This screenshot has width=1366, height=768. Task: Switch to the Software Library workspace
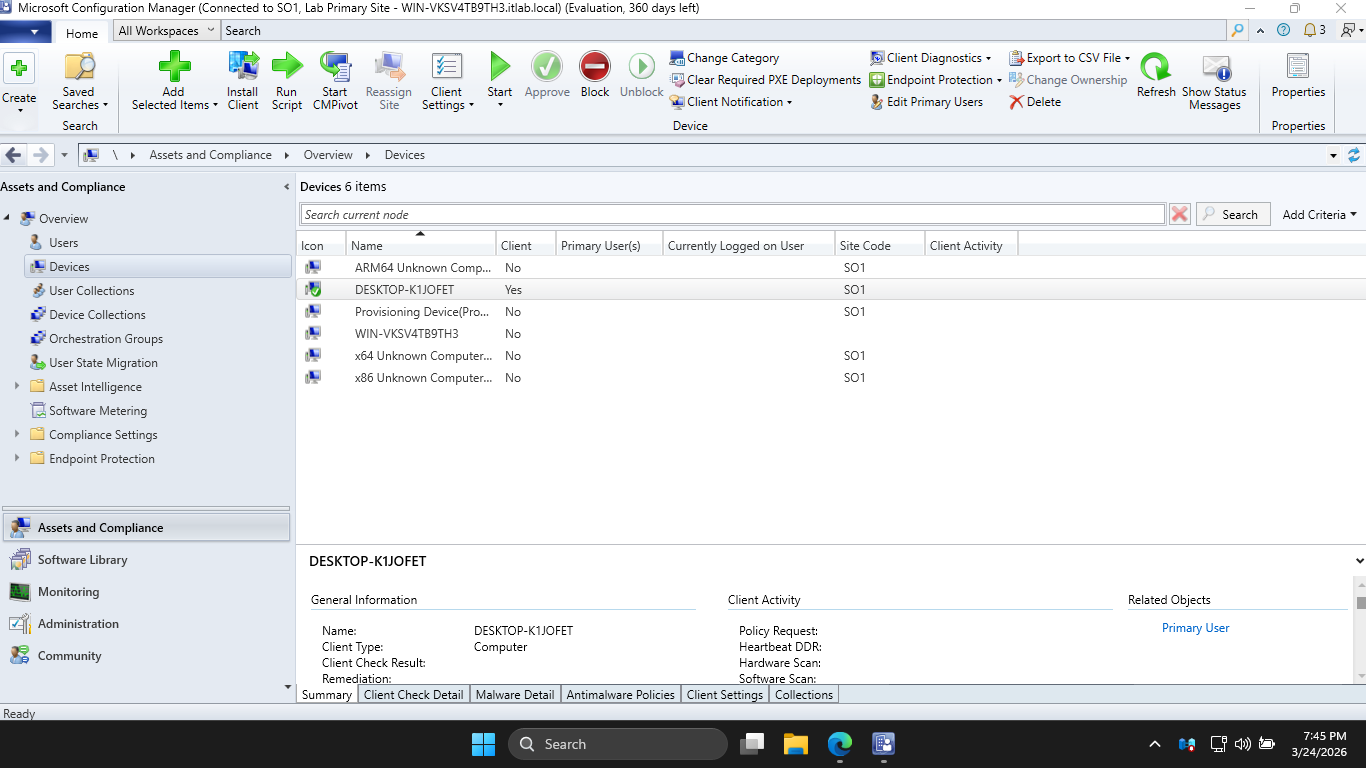point(82,560)
